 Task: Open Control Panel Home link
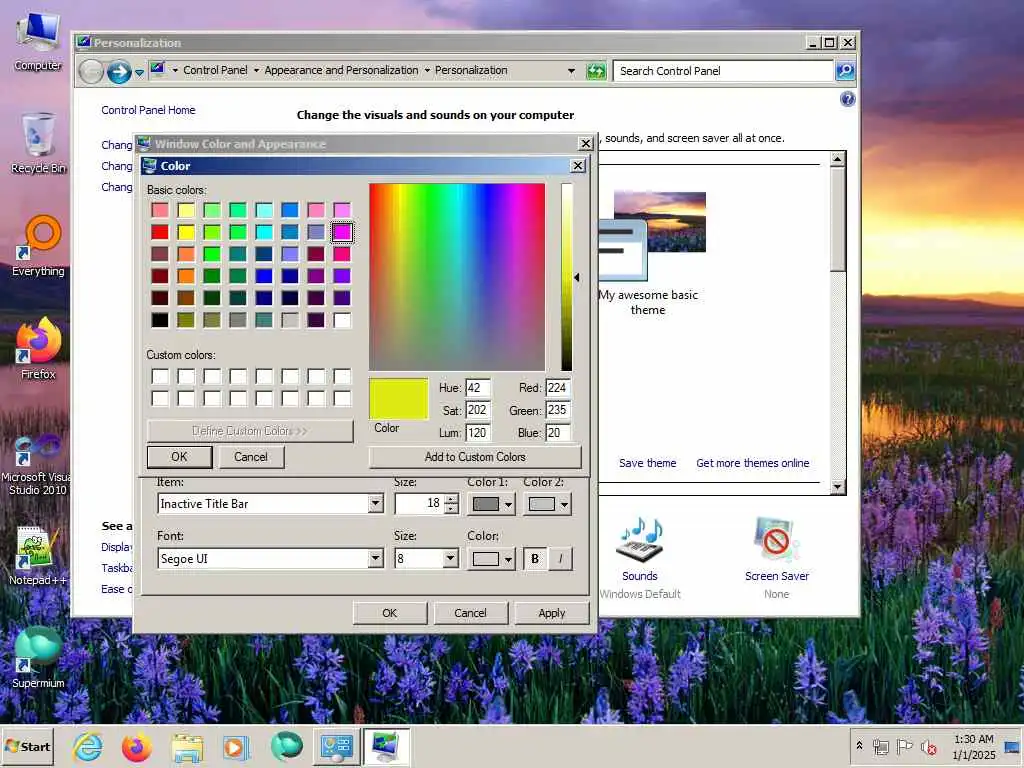[148, 110]
